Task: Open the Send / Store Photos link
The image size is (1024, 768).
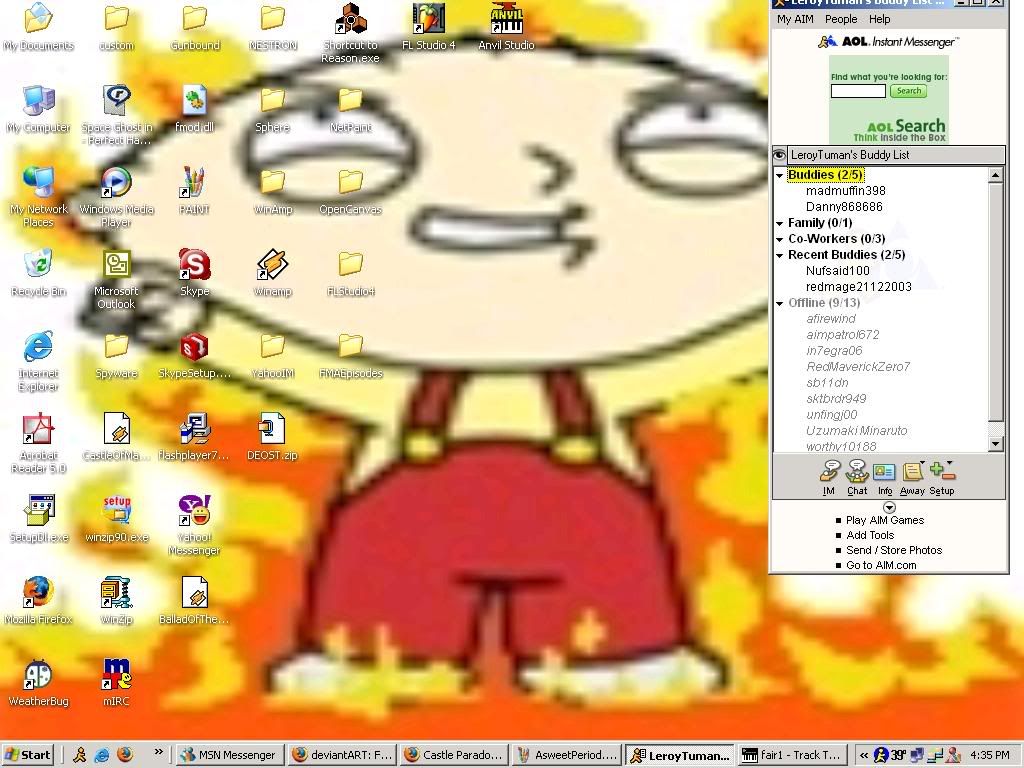Action: pyautogui.click(x=894, y=551)
